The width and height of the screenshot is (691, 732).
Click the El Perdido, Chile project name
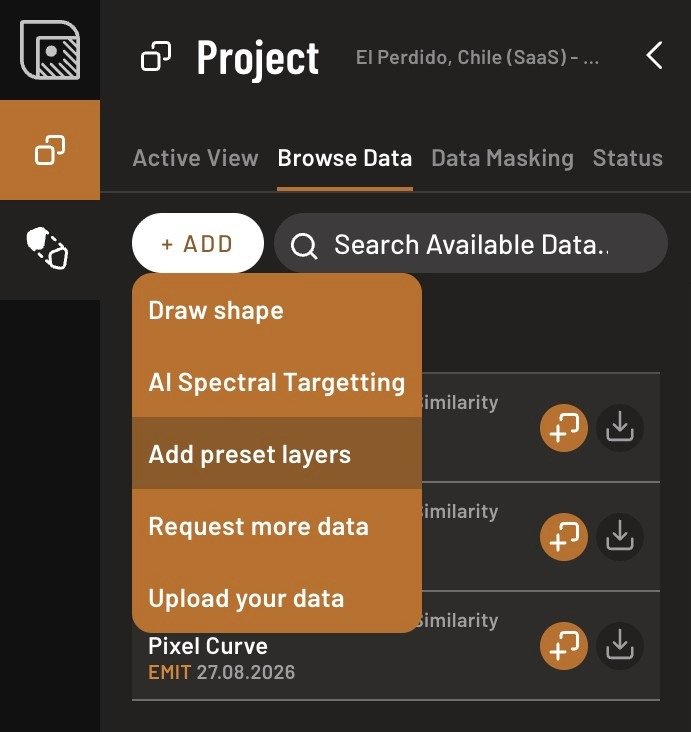point(477,57)
